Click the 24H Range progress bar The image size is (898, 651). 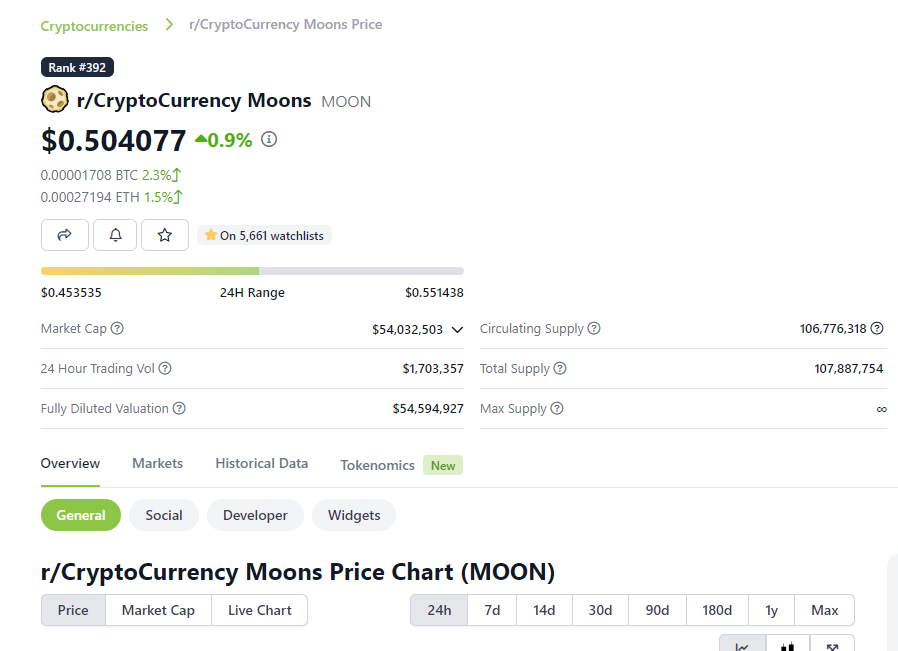(250, 270)
